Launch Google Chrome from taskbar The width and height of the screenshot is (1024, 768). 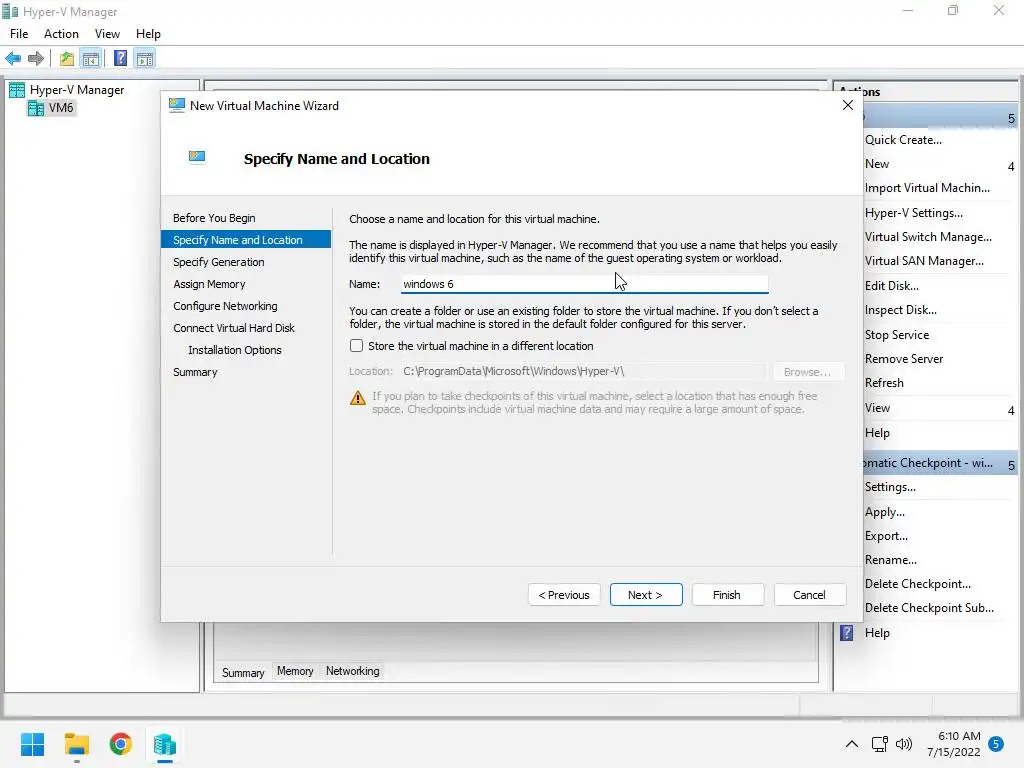(x=121, y=744)
